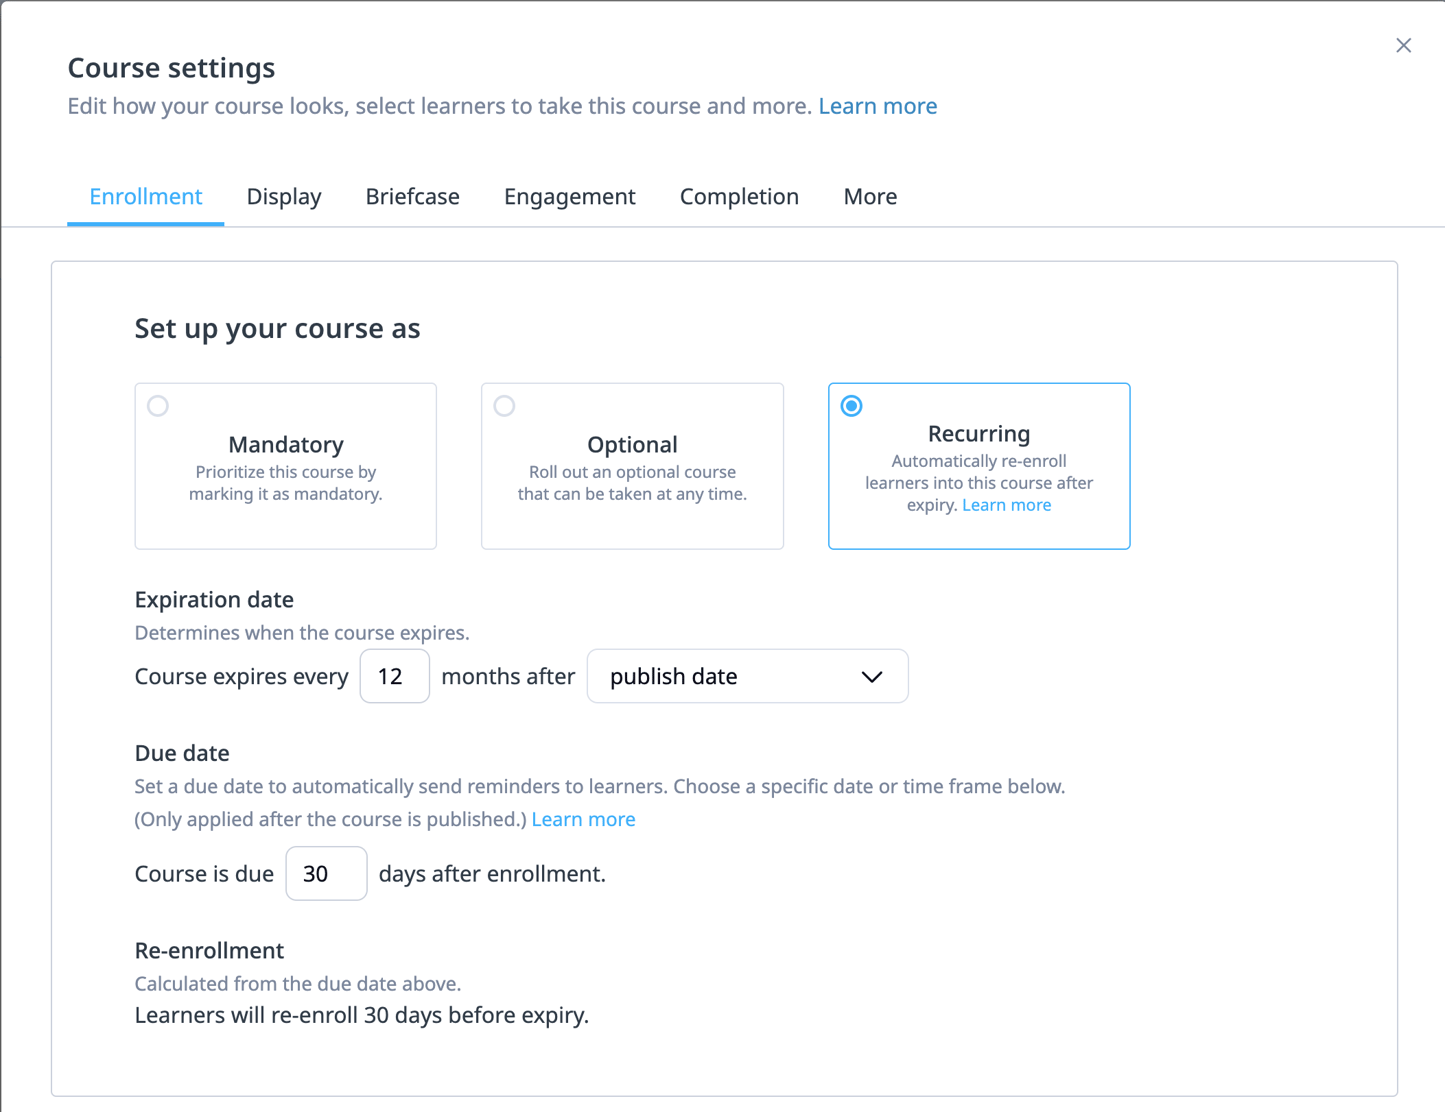Click the expiration months input field
This screenshot has height=1112, width=1445.
pyautogui.click(x=394, y=677)
